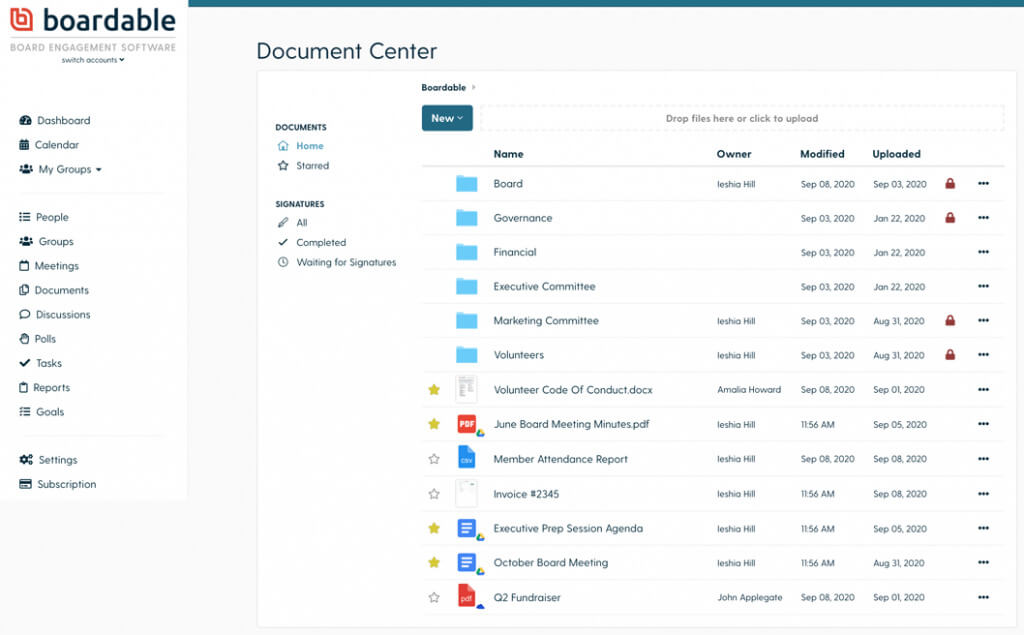Open the options menu for Q2 Fundraiser
The height and width of the screenshot is (635, 1024).
984,597
